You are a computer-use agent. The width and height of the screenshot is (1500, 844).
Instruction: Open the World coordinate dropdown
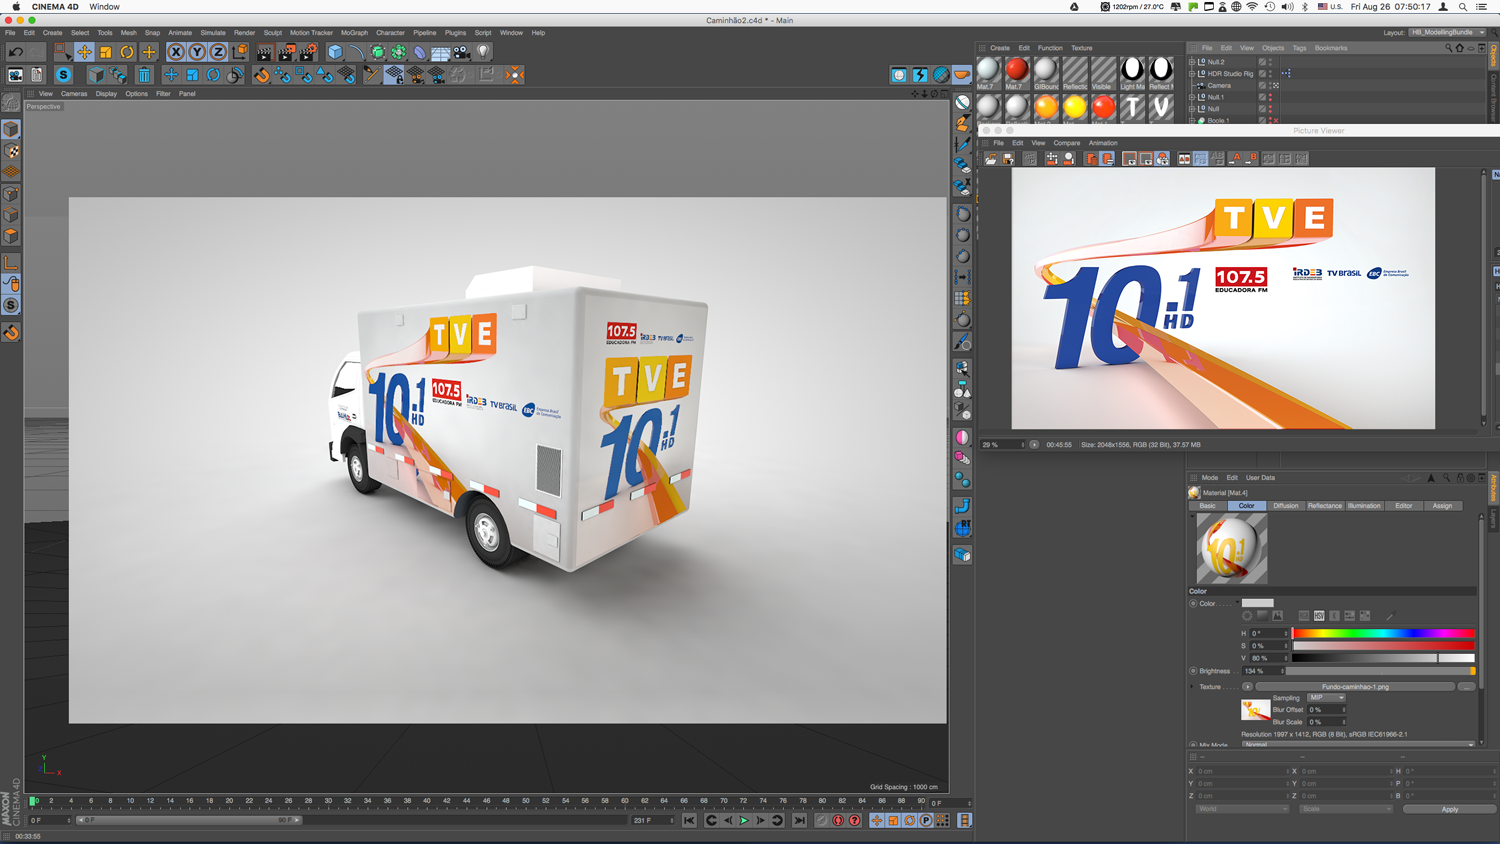(1242, 809)
